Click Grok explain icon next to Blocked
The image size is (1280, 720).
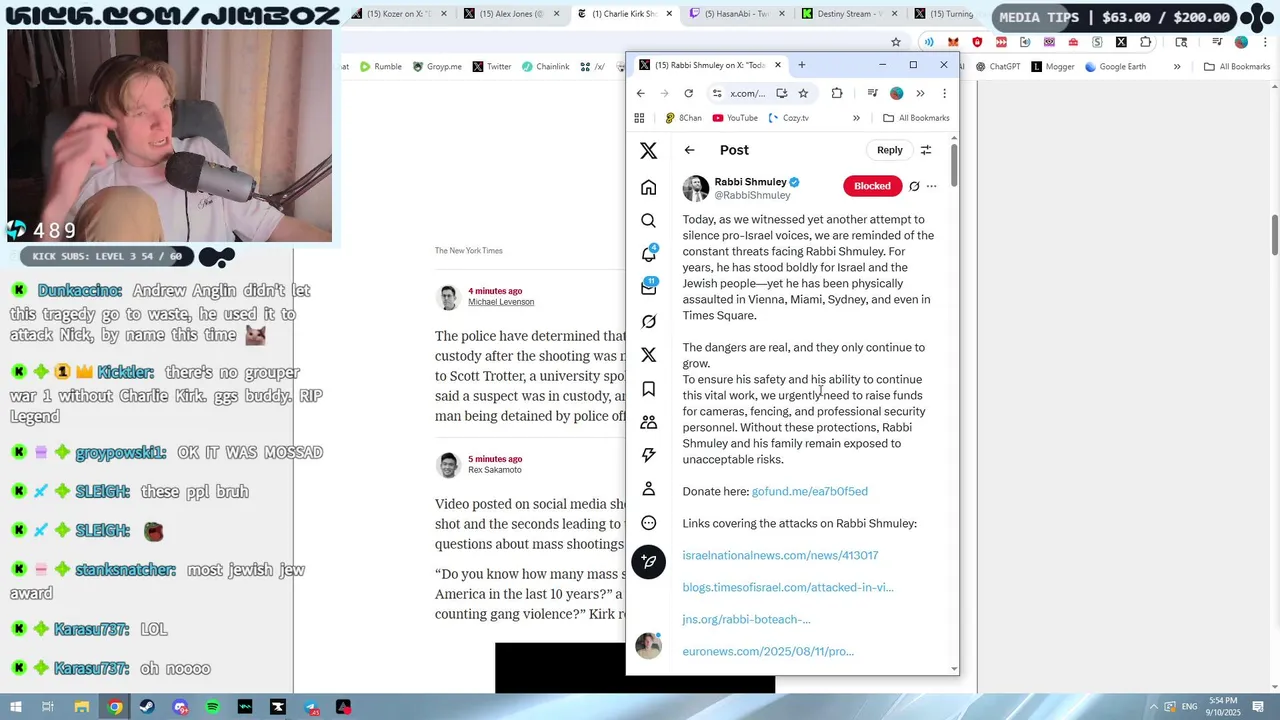[x=914, y=186]
